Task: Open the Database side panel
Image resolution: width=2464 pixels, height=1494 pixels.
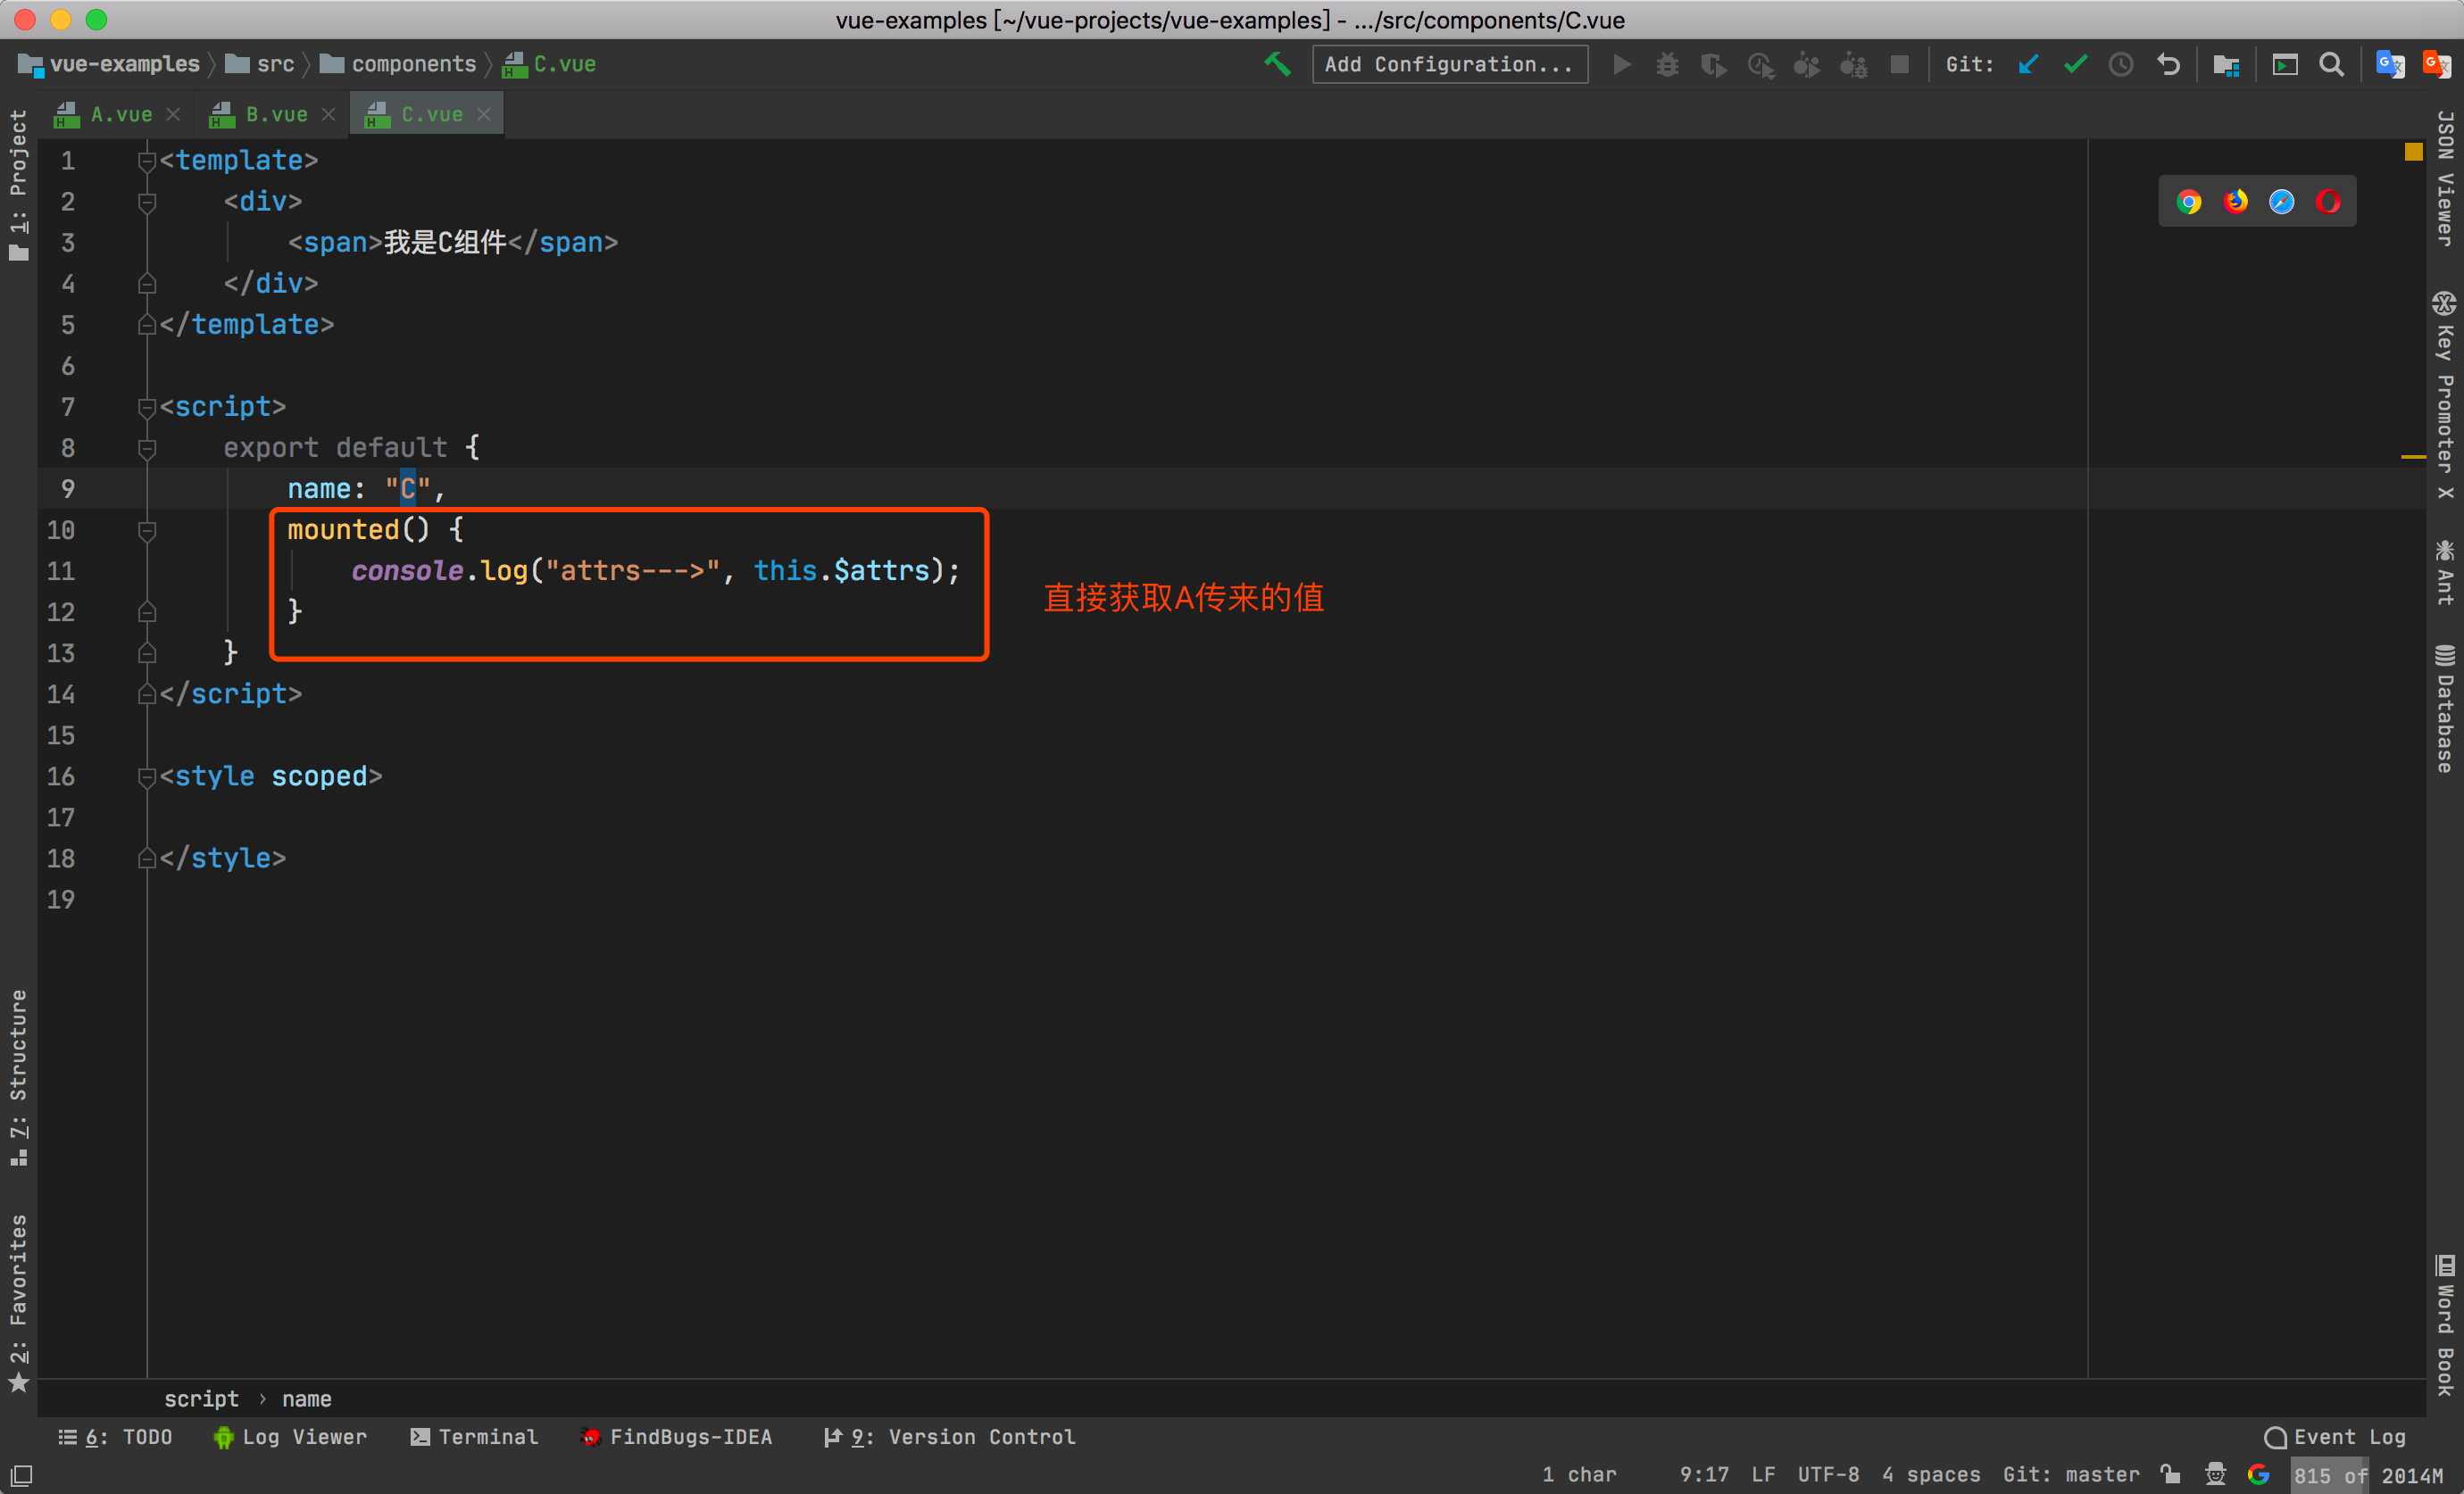Action: [2445, 709]
